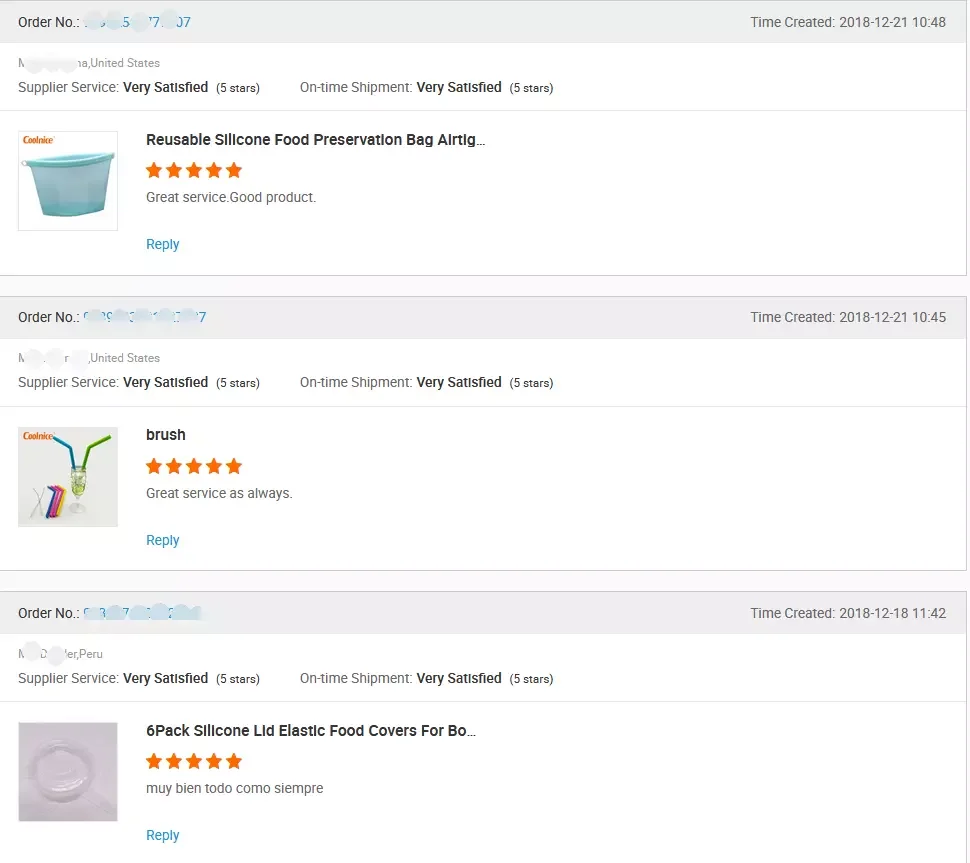Reply to "Great service as always." review
The width and height of the screenshot is (970, 863).
(x=163, y=540)
